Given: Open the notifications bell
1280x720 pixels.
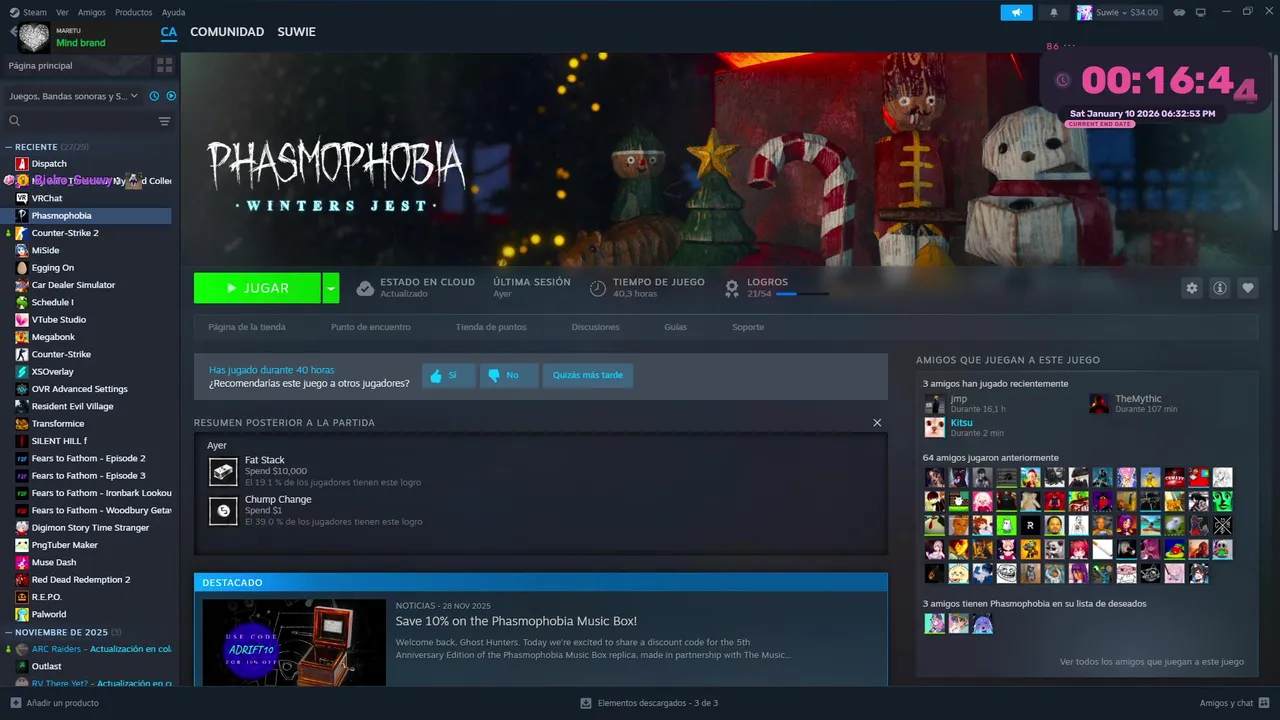Looking at the screenshot, I should click(1053, 12).
